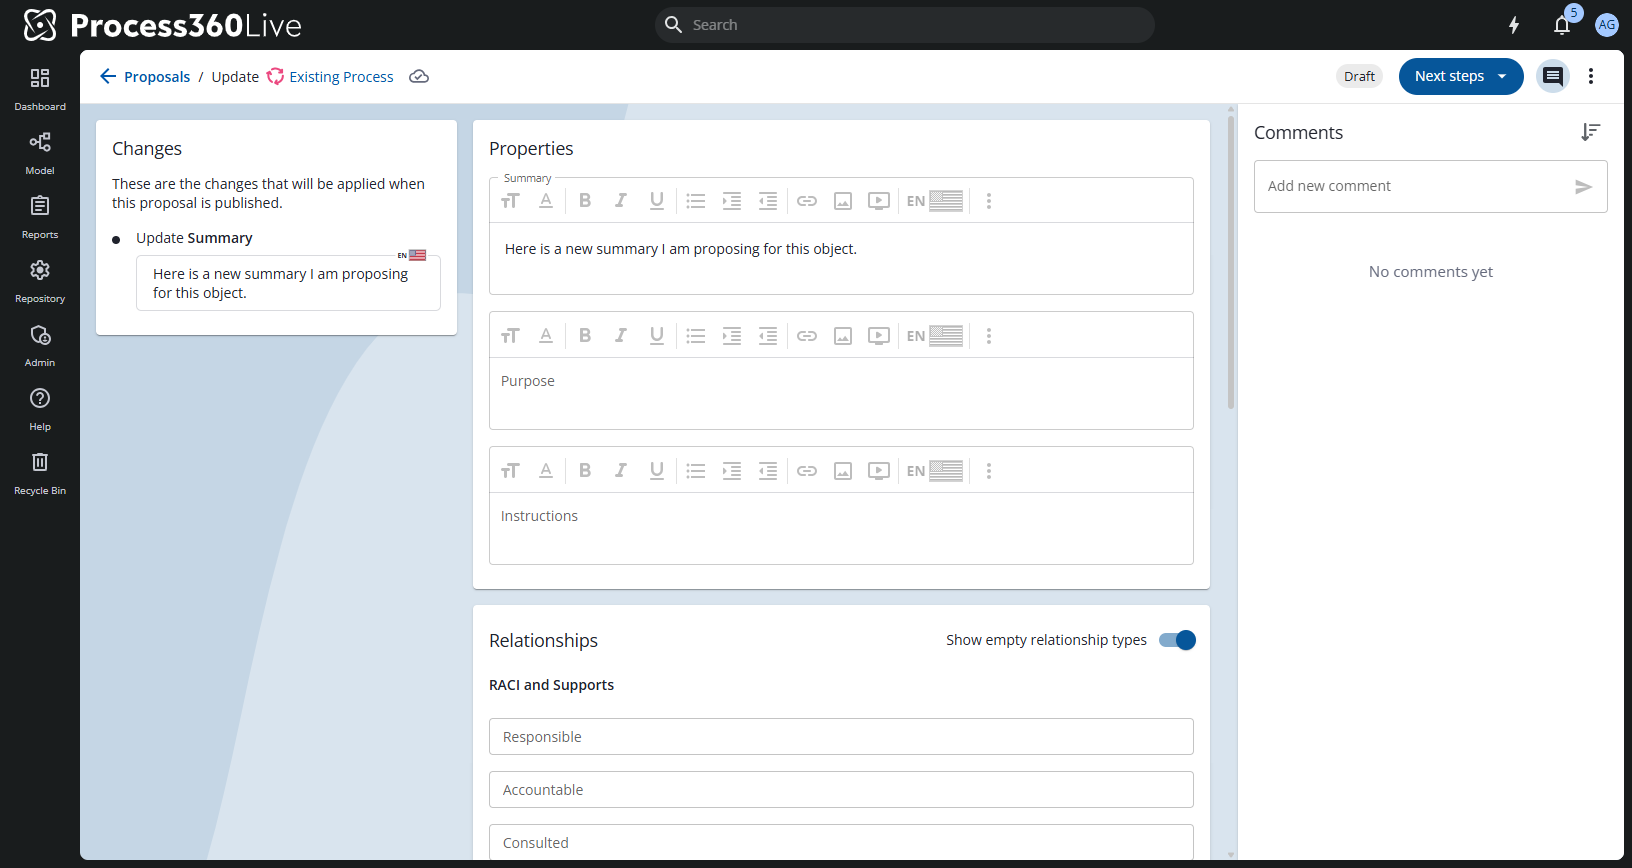This screenshot has width=1632, height=868.
Task: Insert image in Purpose editor toolbar
Action: click(x=843, y=336)
